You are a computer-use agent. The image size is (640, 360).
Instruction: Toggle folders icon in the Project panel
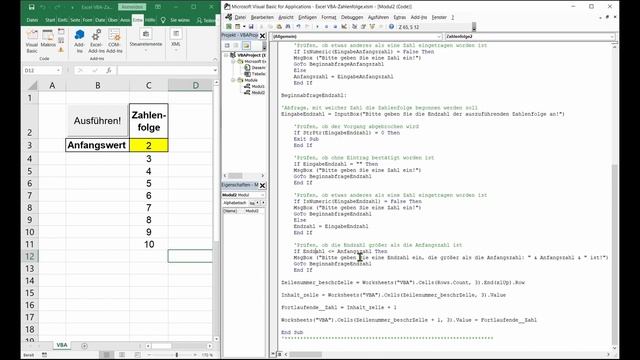click(x=246, y=45)
